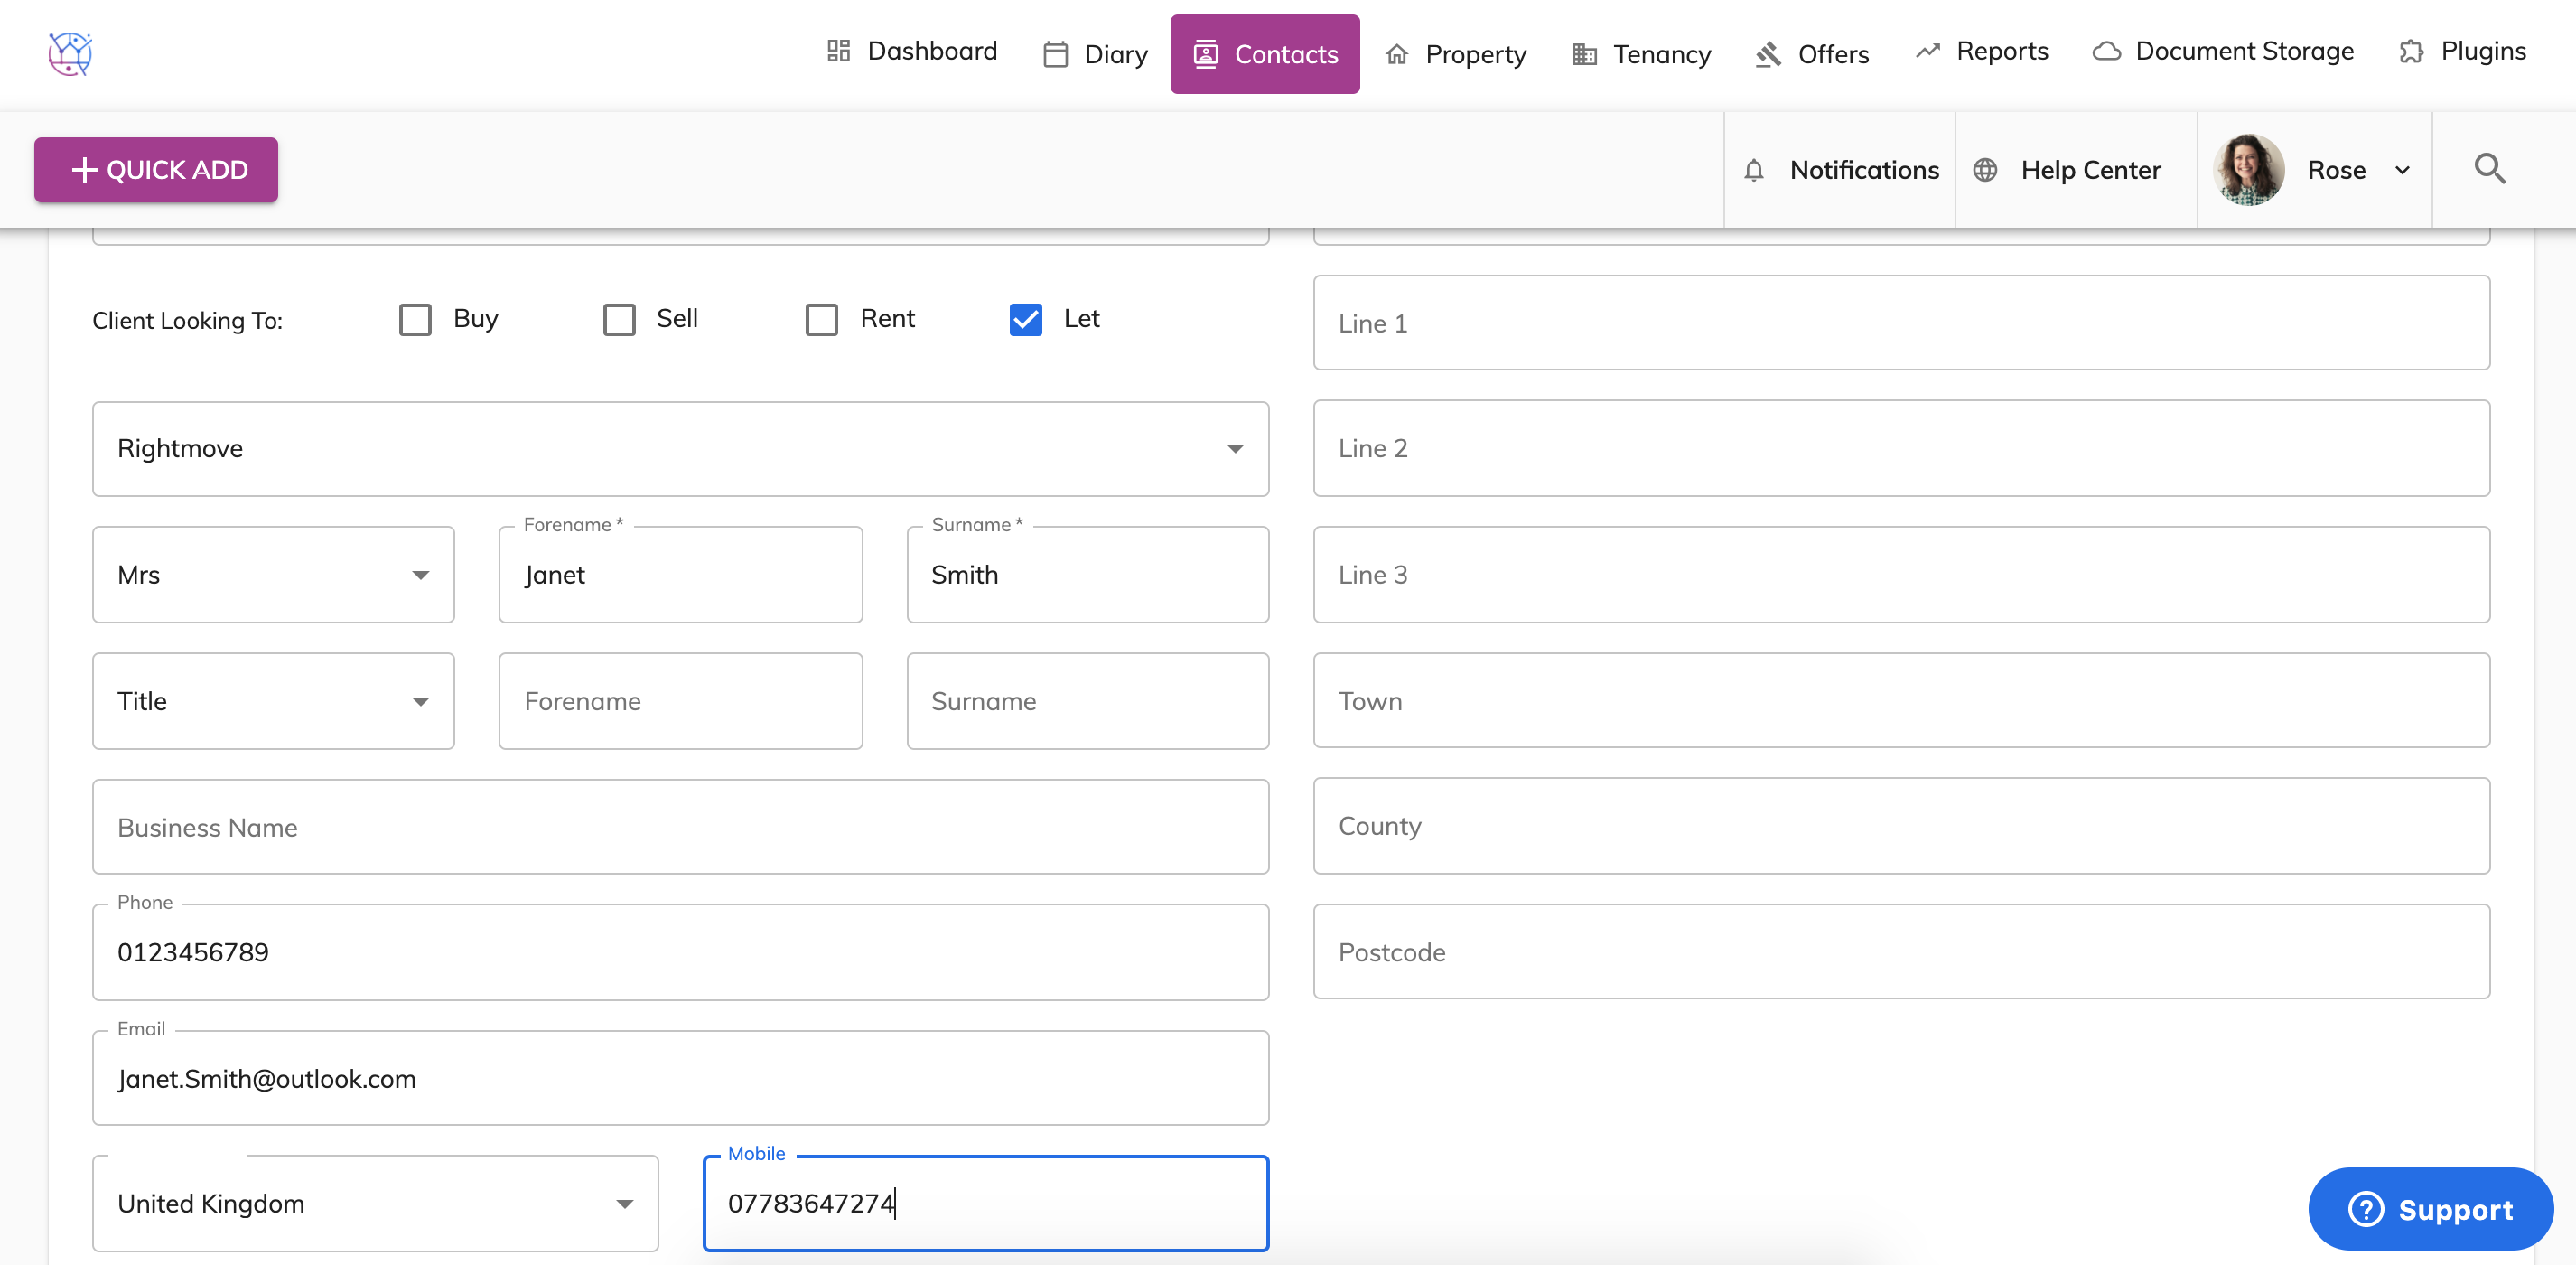Click the Dashboard grid icon
This screenshot has height=1265, width=2576.
click(x=838, y=51)
